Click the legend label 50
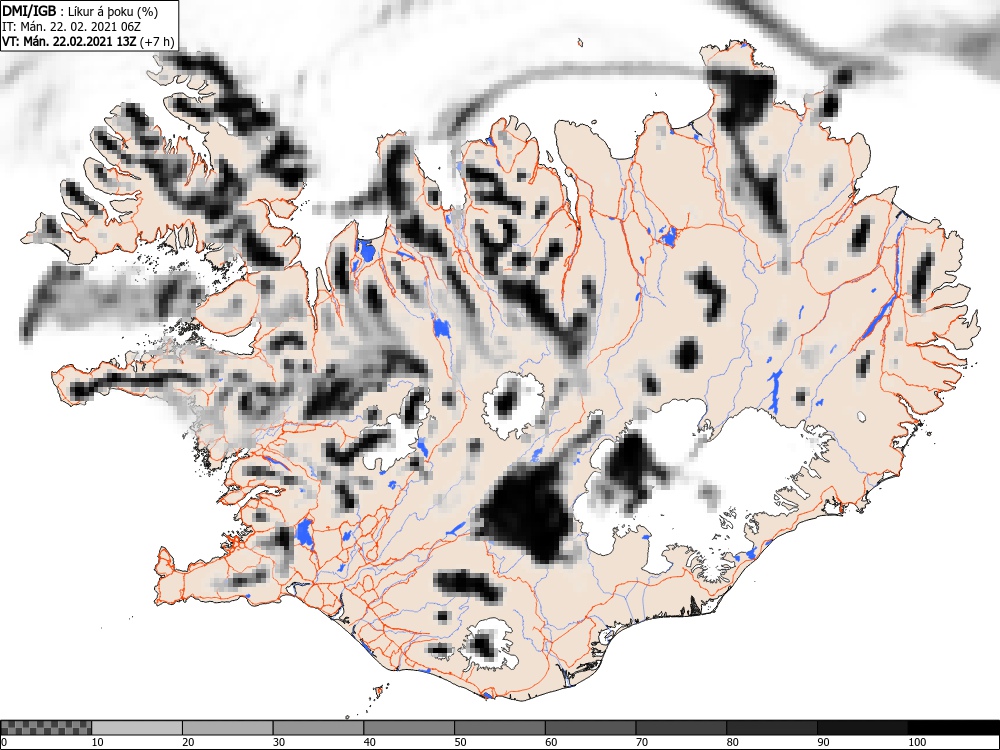The height and width of the screenshot is (750, 1000). [460, 742]
